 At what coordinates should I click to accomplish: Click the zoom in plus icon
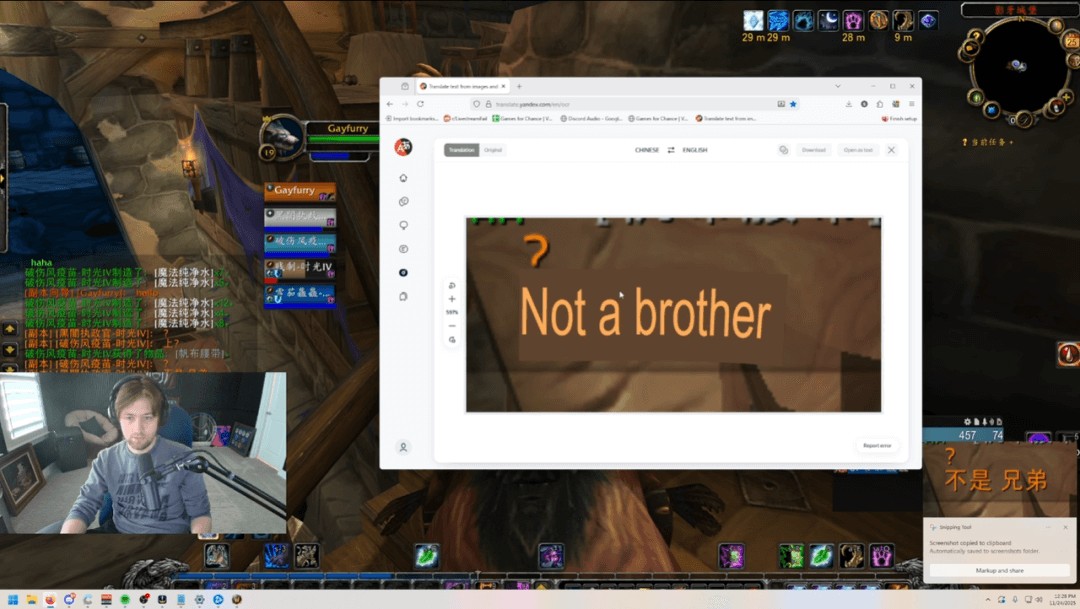452,299
